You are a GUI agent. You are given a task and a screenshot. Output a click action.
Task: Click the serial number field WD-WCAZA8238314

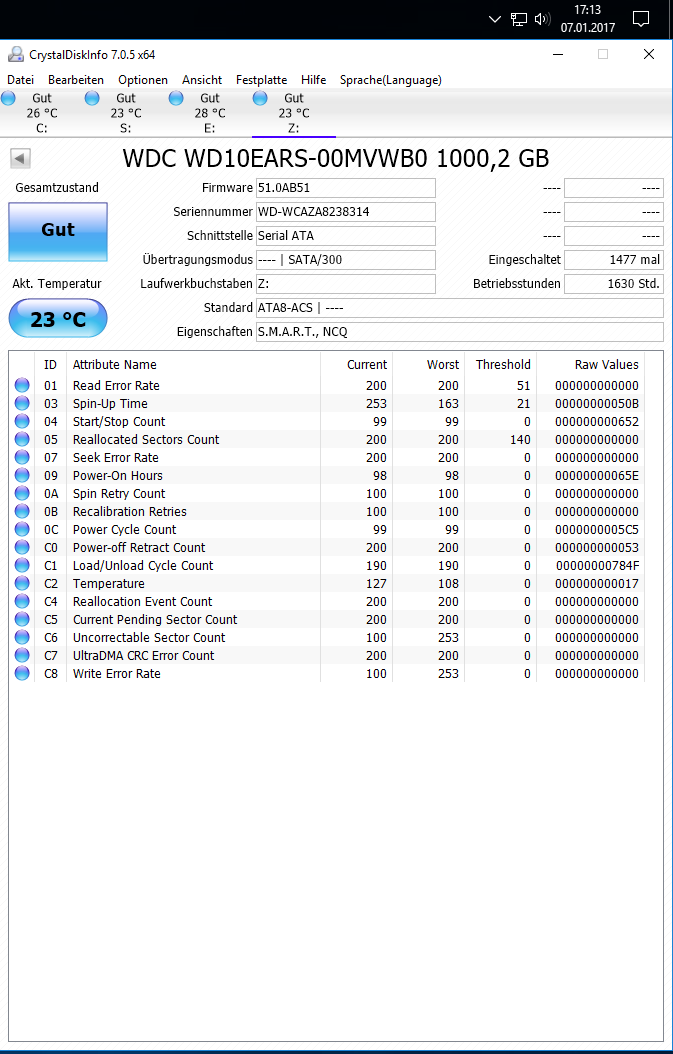(x=346, y=212)
